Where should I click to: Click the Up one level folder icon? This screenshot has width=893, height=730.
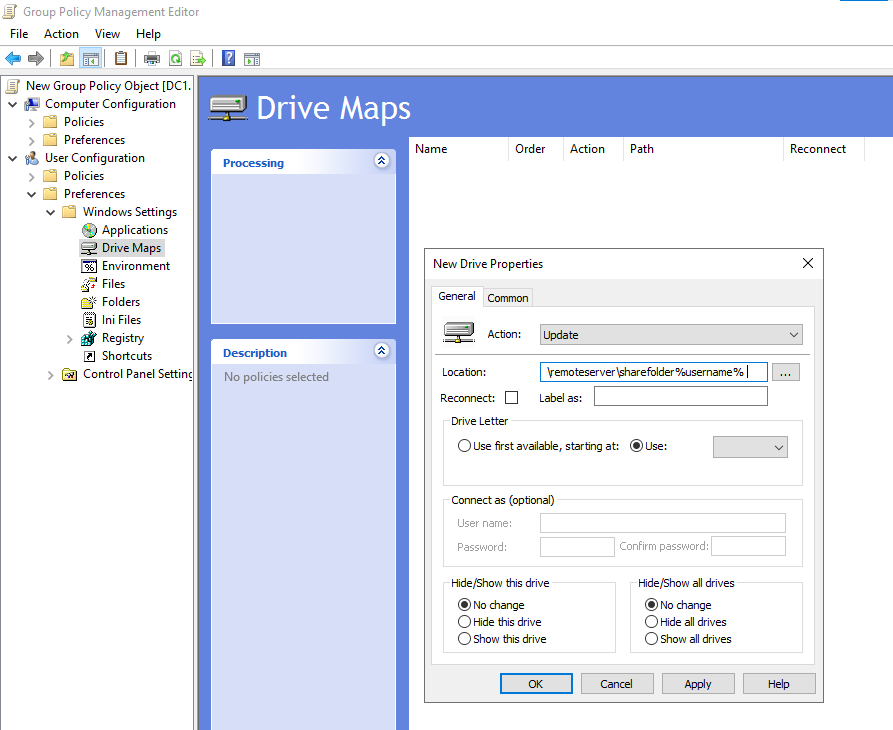67,58
